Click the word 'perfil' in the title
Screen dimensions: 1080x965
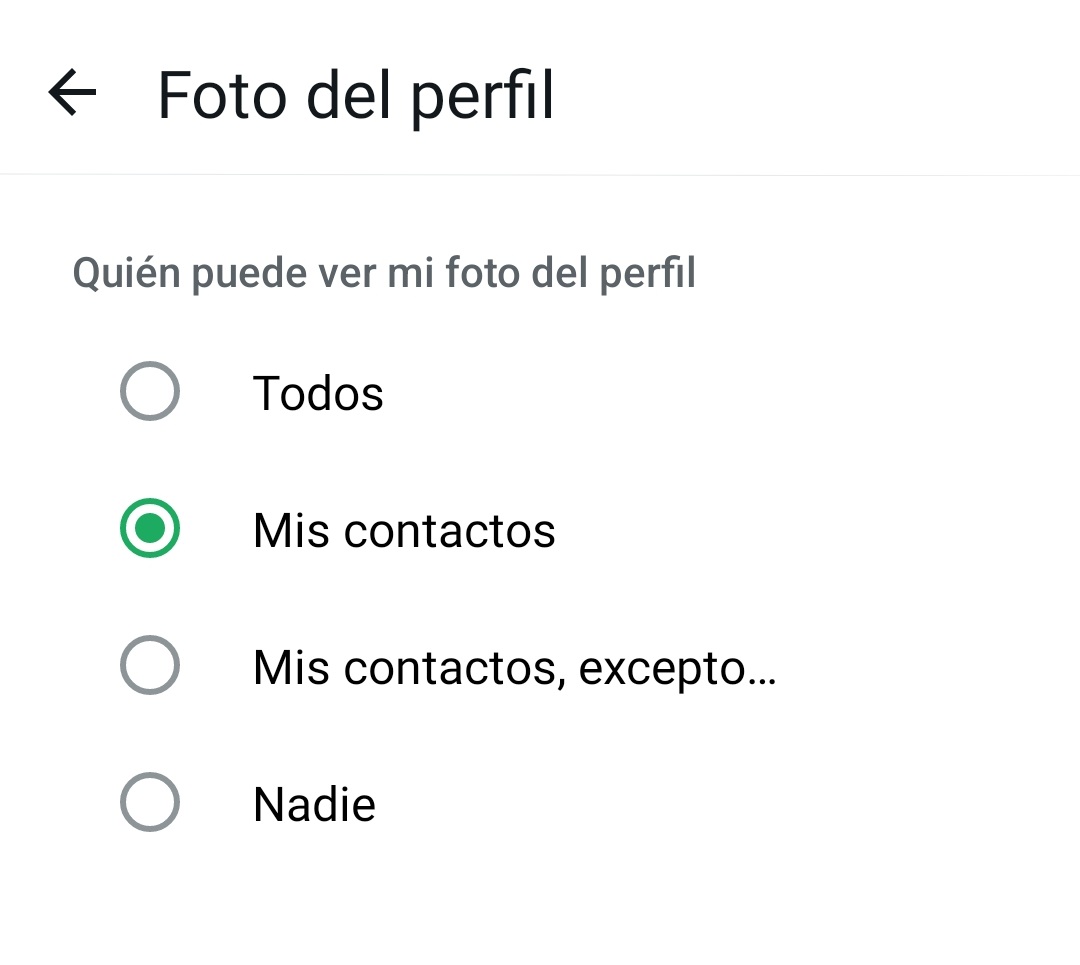pyautogui.click(x=482, y=97)
